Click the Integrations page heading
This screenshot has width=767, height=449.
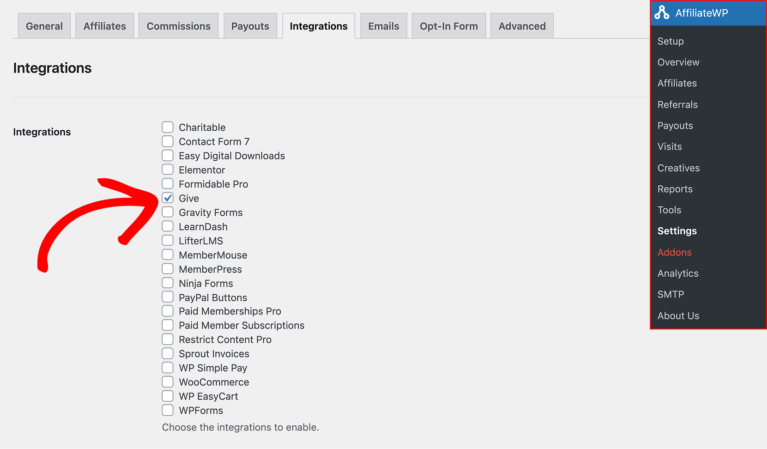coord(52,68)
